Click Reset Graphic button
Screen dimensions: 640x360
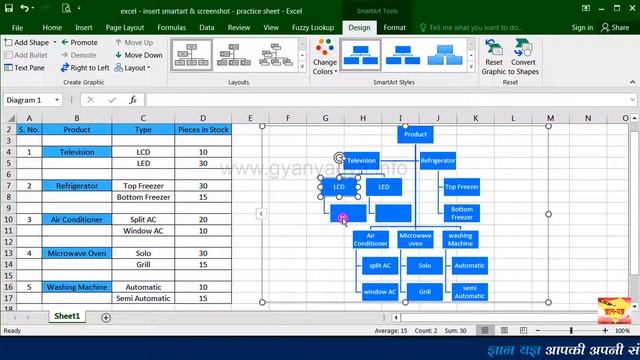tap(494, 57)
